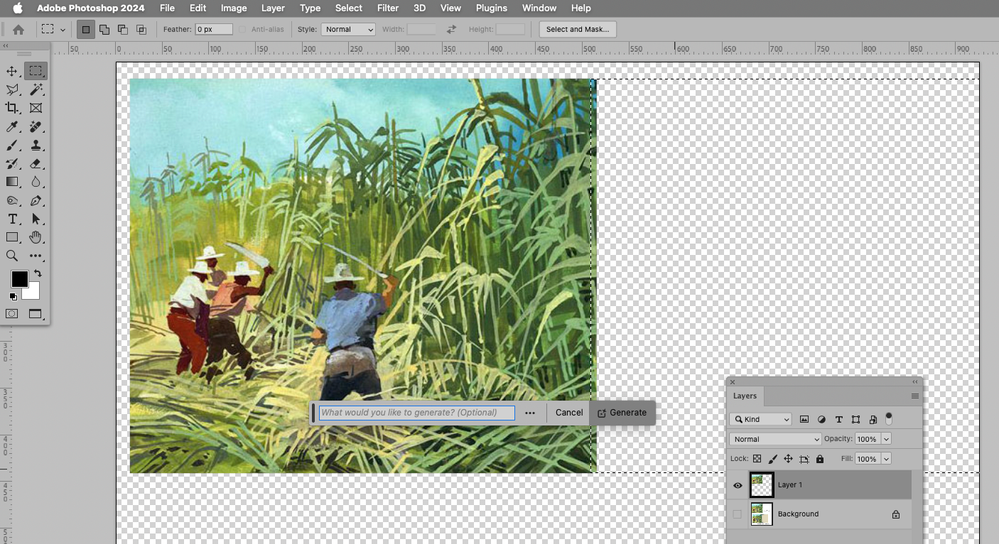Screen dimensions: 999x544
Task: Open the Filter menu
Action: coord(387,8)
